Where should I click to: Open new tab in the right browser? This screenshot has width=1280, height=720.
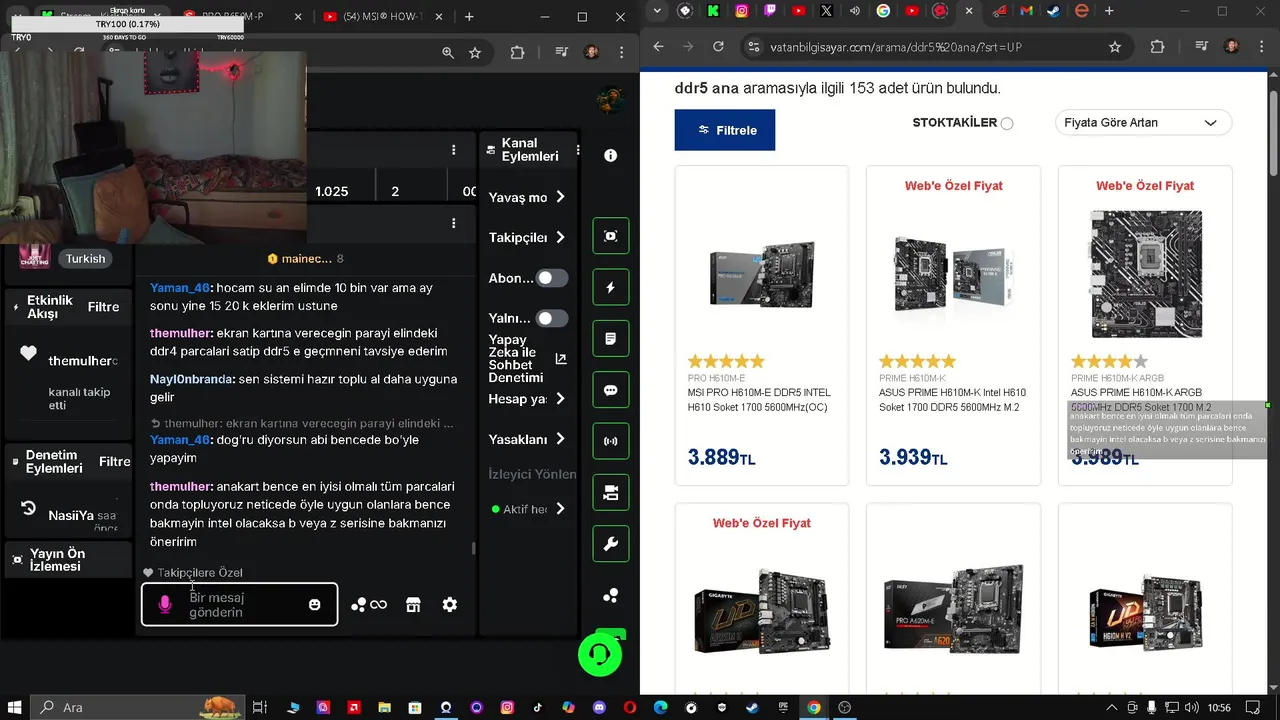point(1109,11)
